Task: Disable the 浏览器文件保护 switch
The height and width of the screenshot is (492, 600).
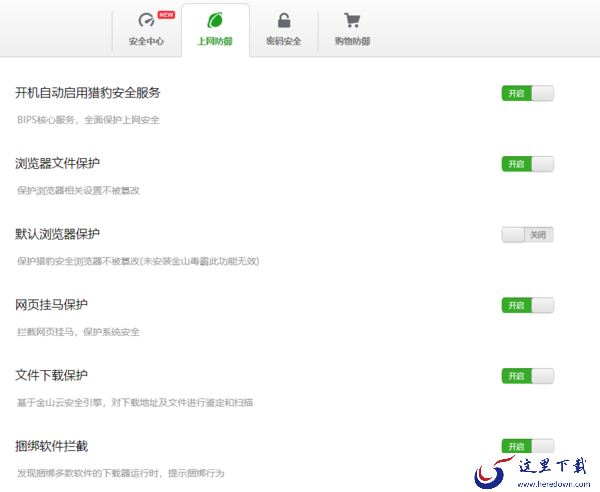Action: click(x=528, y=164)
